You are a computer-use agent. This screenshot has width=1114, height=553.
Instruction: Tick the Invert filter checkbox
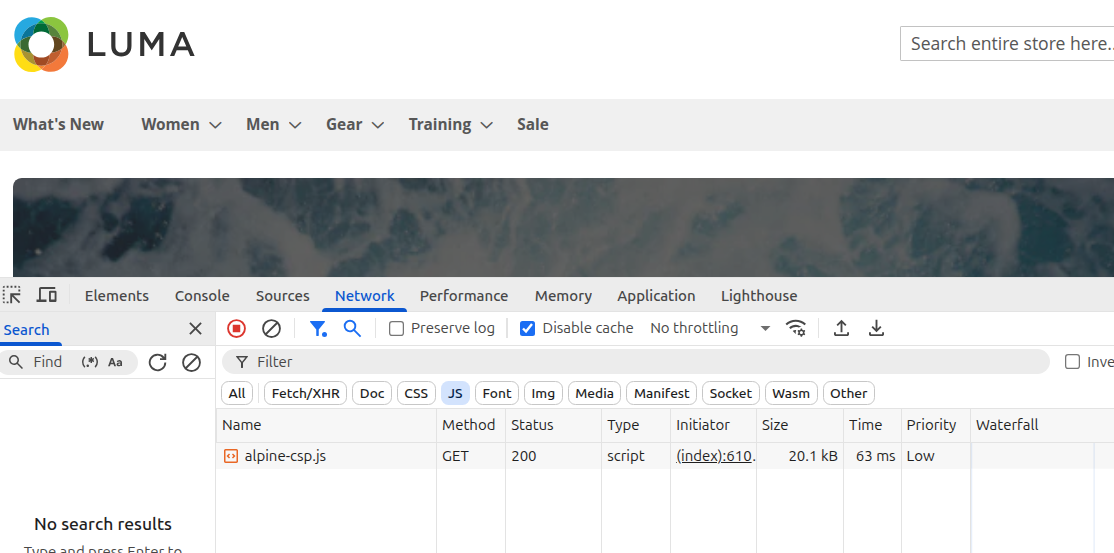click(x=1072, y=362)
